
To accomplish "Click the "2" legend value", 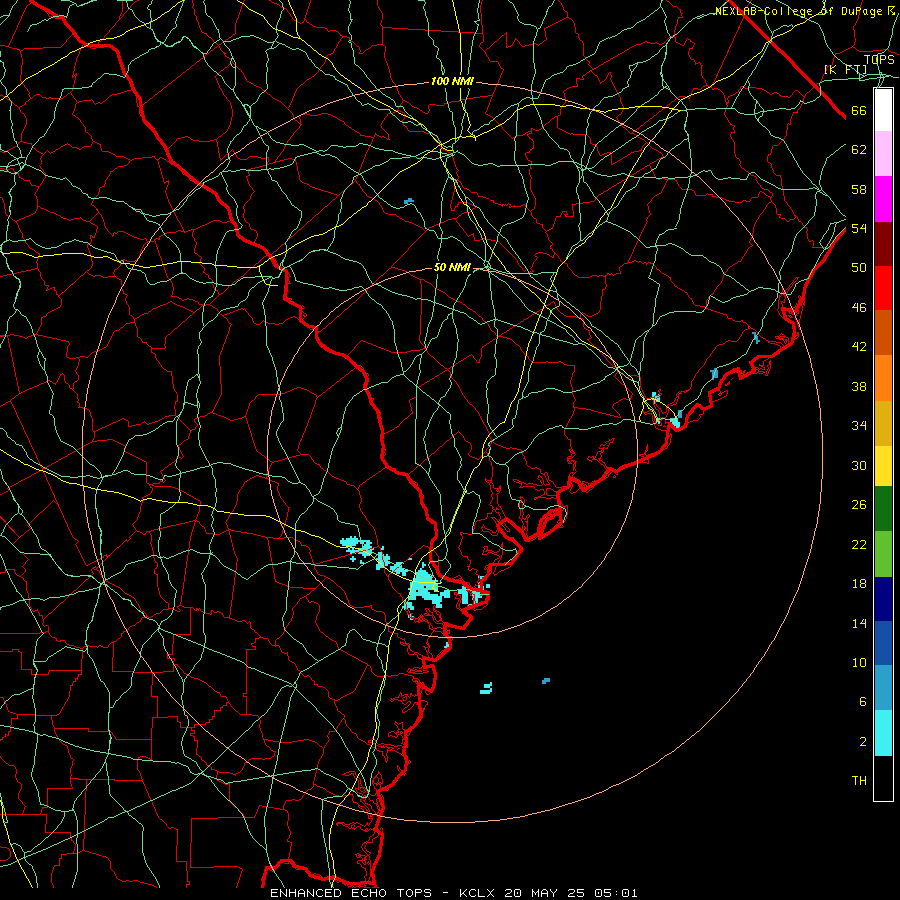I will [863, 742].
